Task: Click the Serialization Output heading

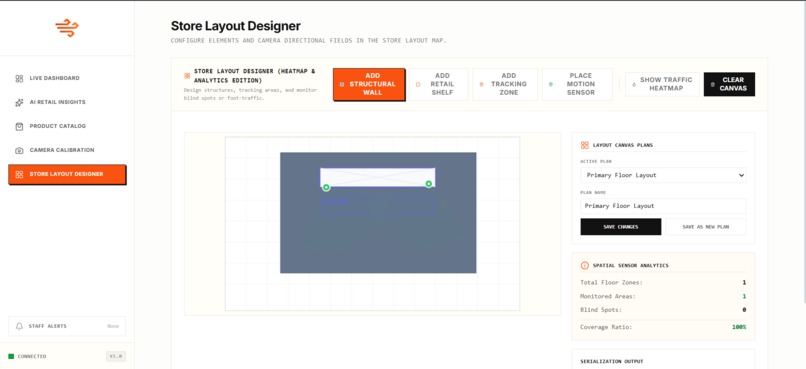Action: click(612, 362)
